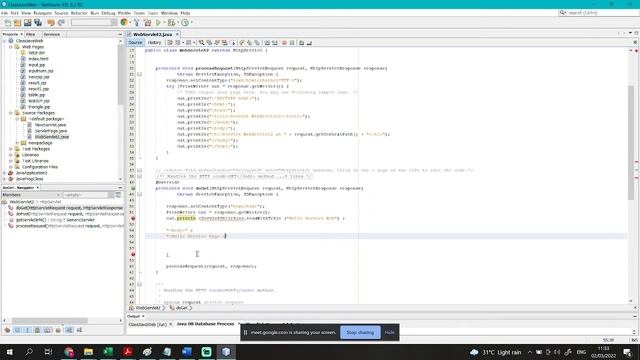The image size is (640, 360).
Task: Expand the Configuration Files node
Action: click(11, 167)
